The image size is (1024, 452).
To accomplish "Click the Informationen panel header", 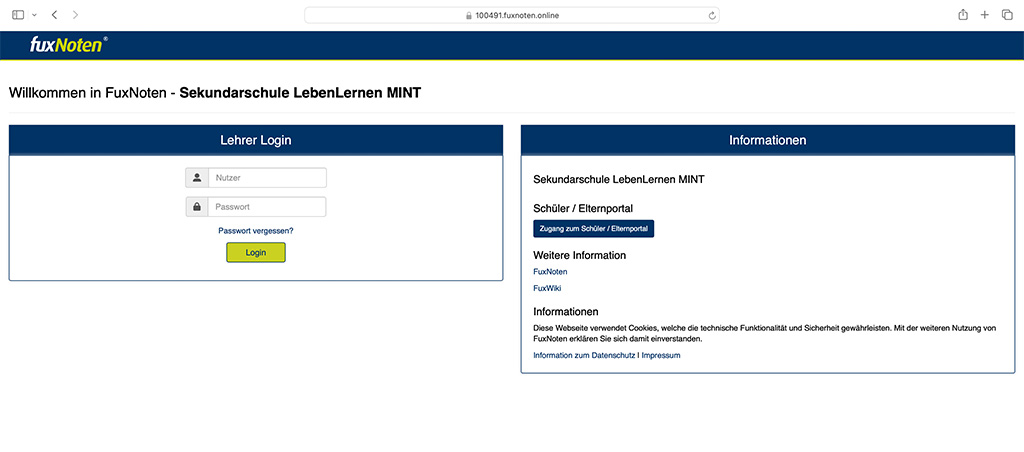I will tap(768, 140).
